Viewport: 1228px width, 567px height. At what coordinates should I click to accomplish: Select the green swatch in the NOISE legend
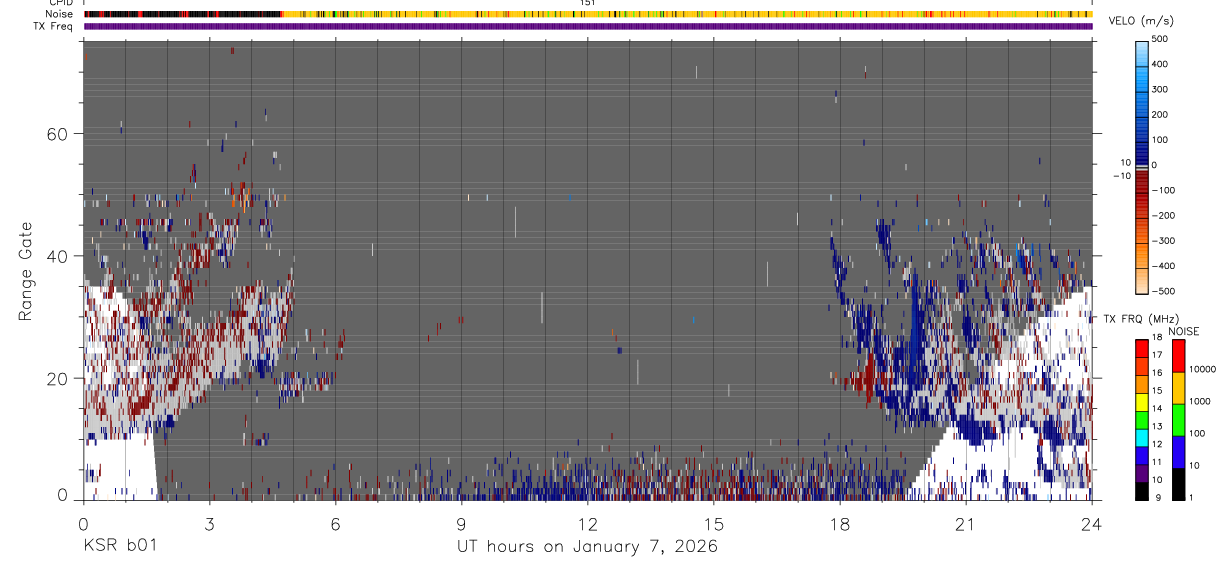[x=1178, y=420]
